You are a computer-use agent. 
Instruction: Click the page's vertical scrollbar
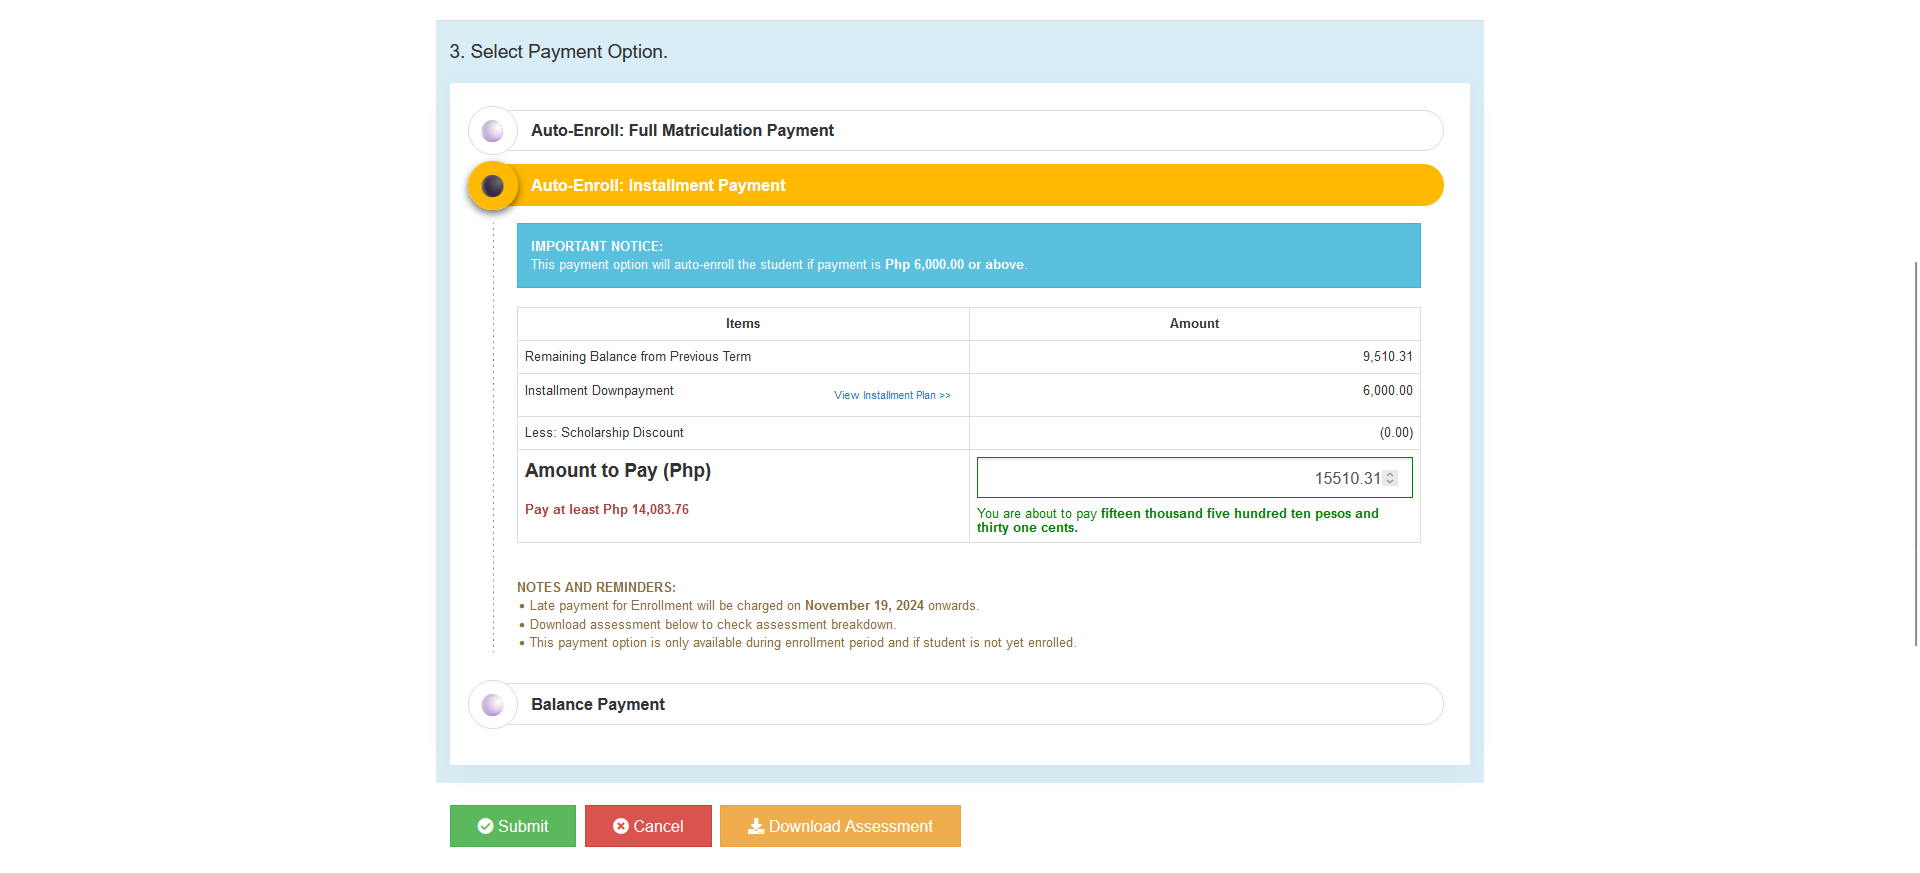click(1915, 453)
